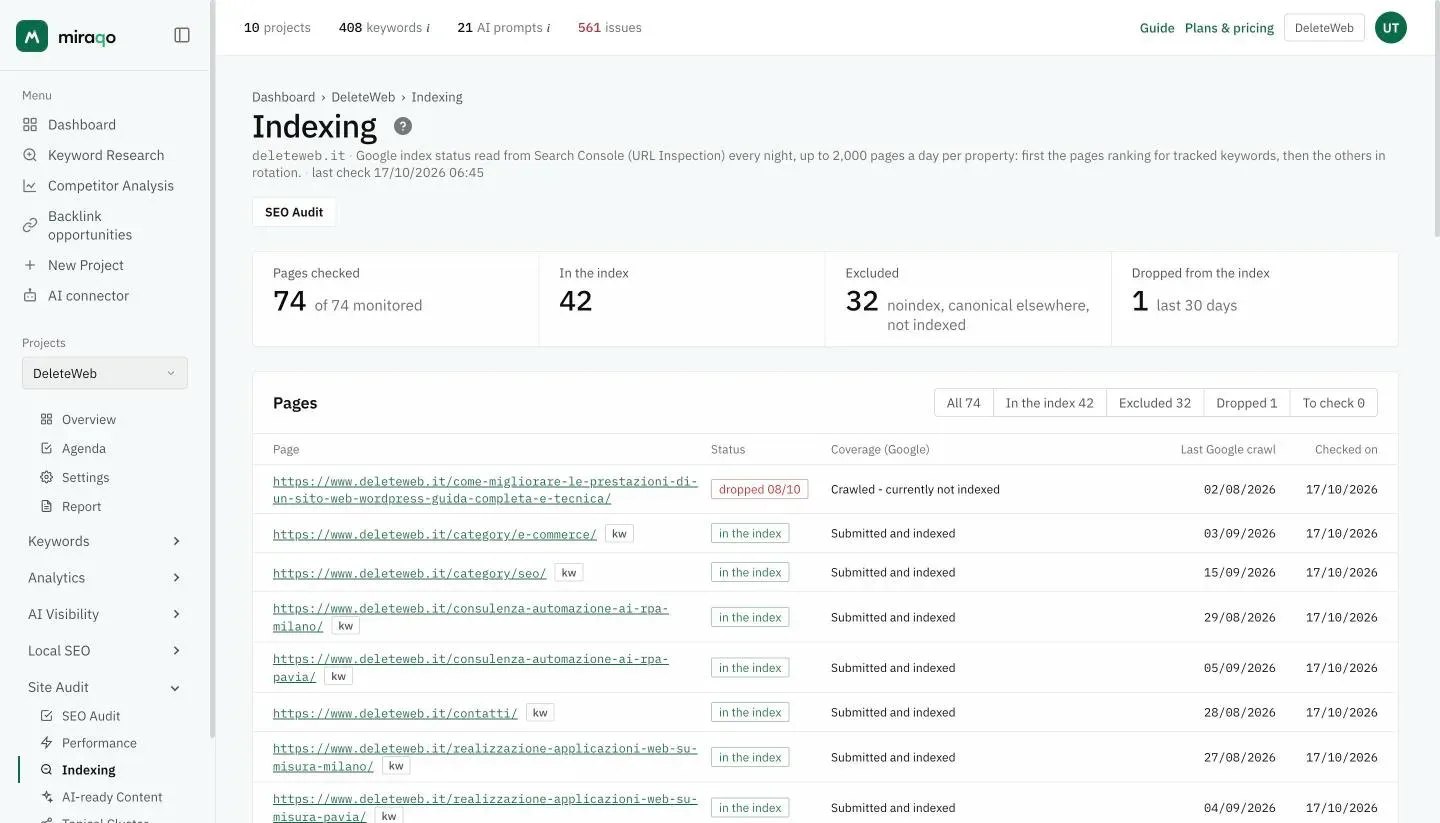Click the crawl date 15/09/2026
The image size is (1440, 823).
point(1240,573)
